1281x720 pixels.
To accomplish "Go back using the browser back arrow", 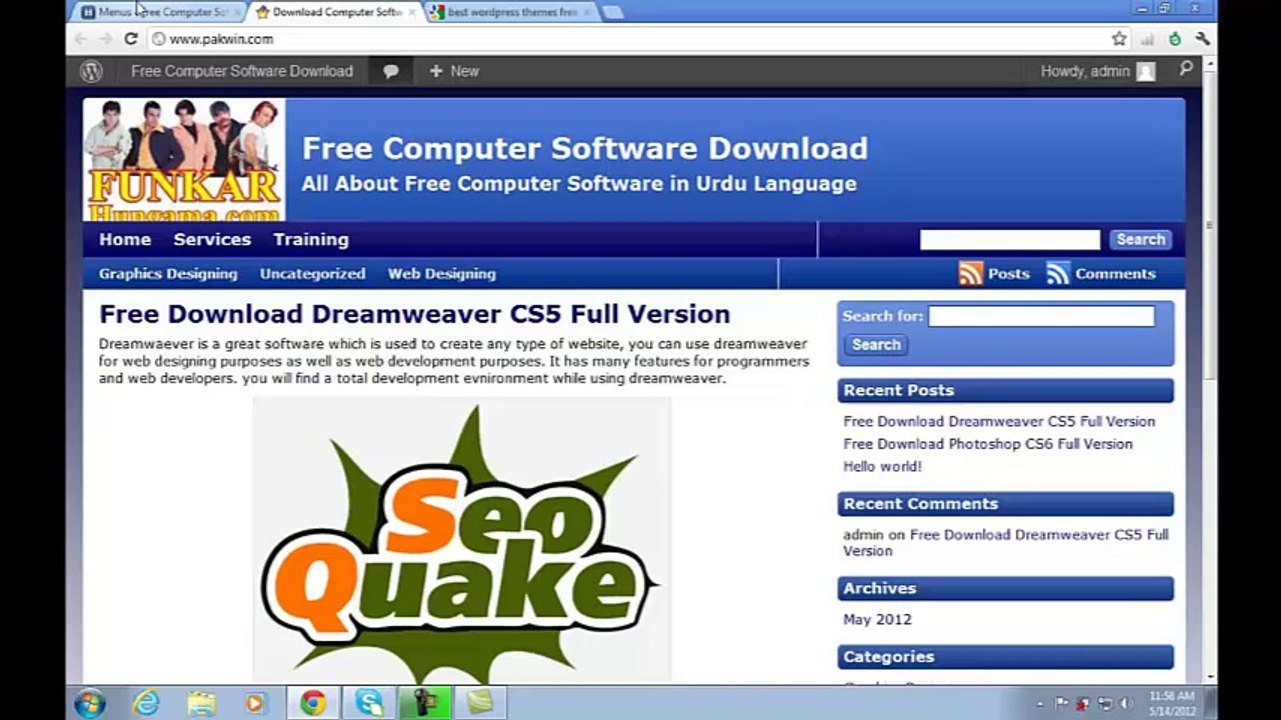I will coord(81,39).
